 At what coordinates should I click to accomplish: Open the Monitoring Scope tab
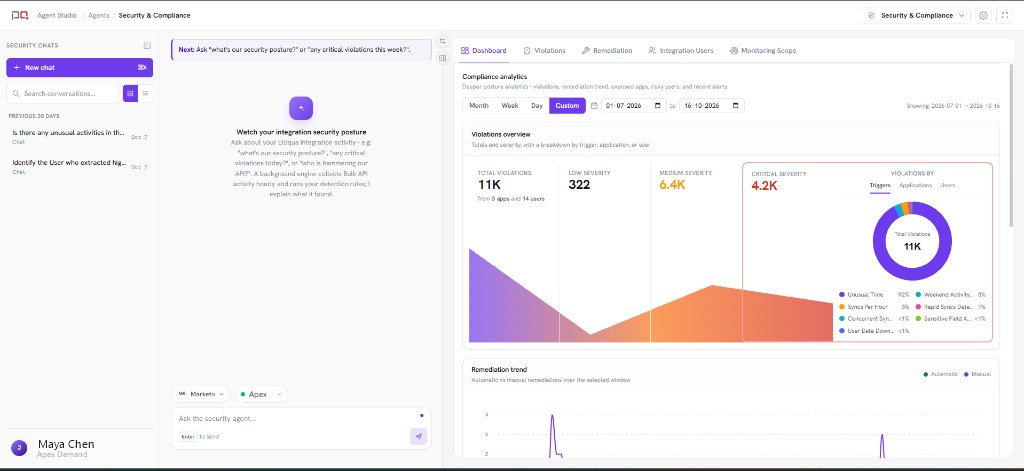pyautogui.click(x=763, y=50)
